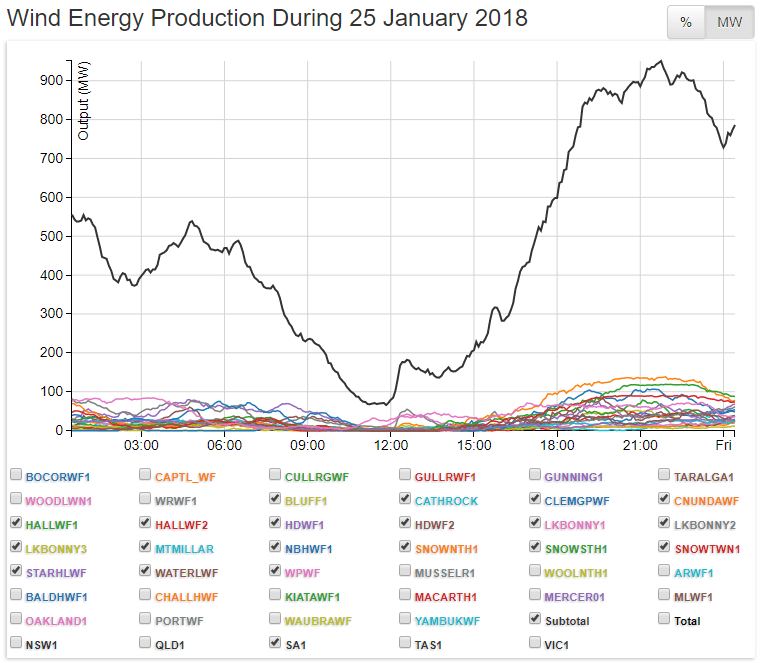Disable the SA1 region checkbox
763x663 pixels.
[x=275, y=644]
